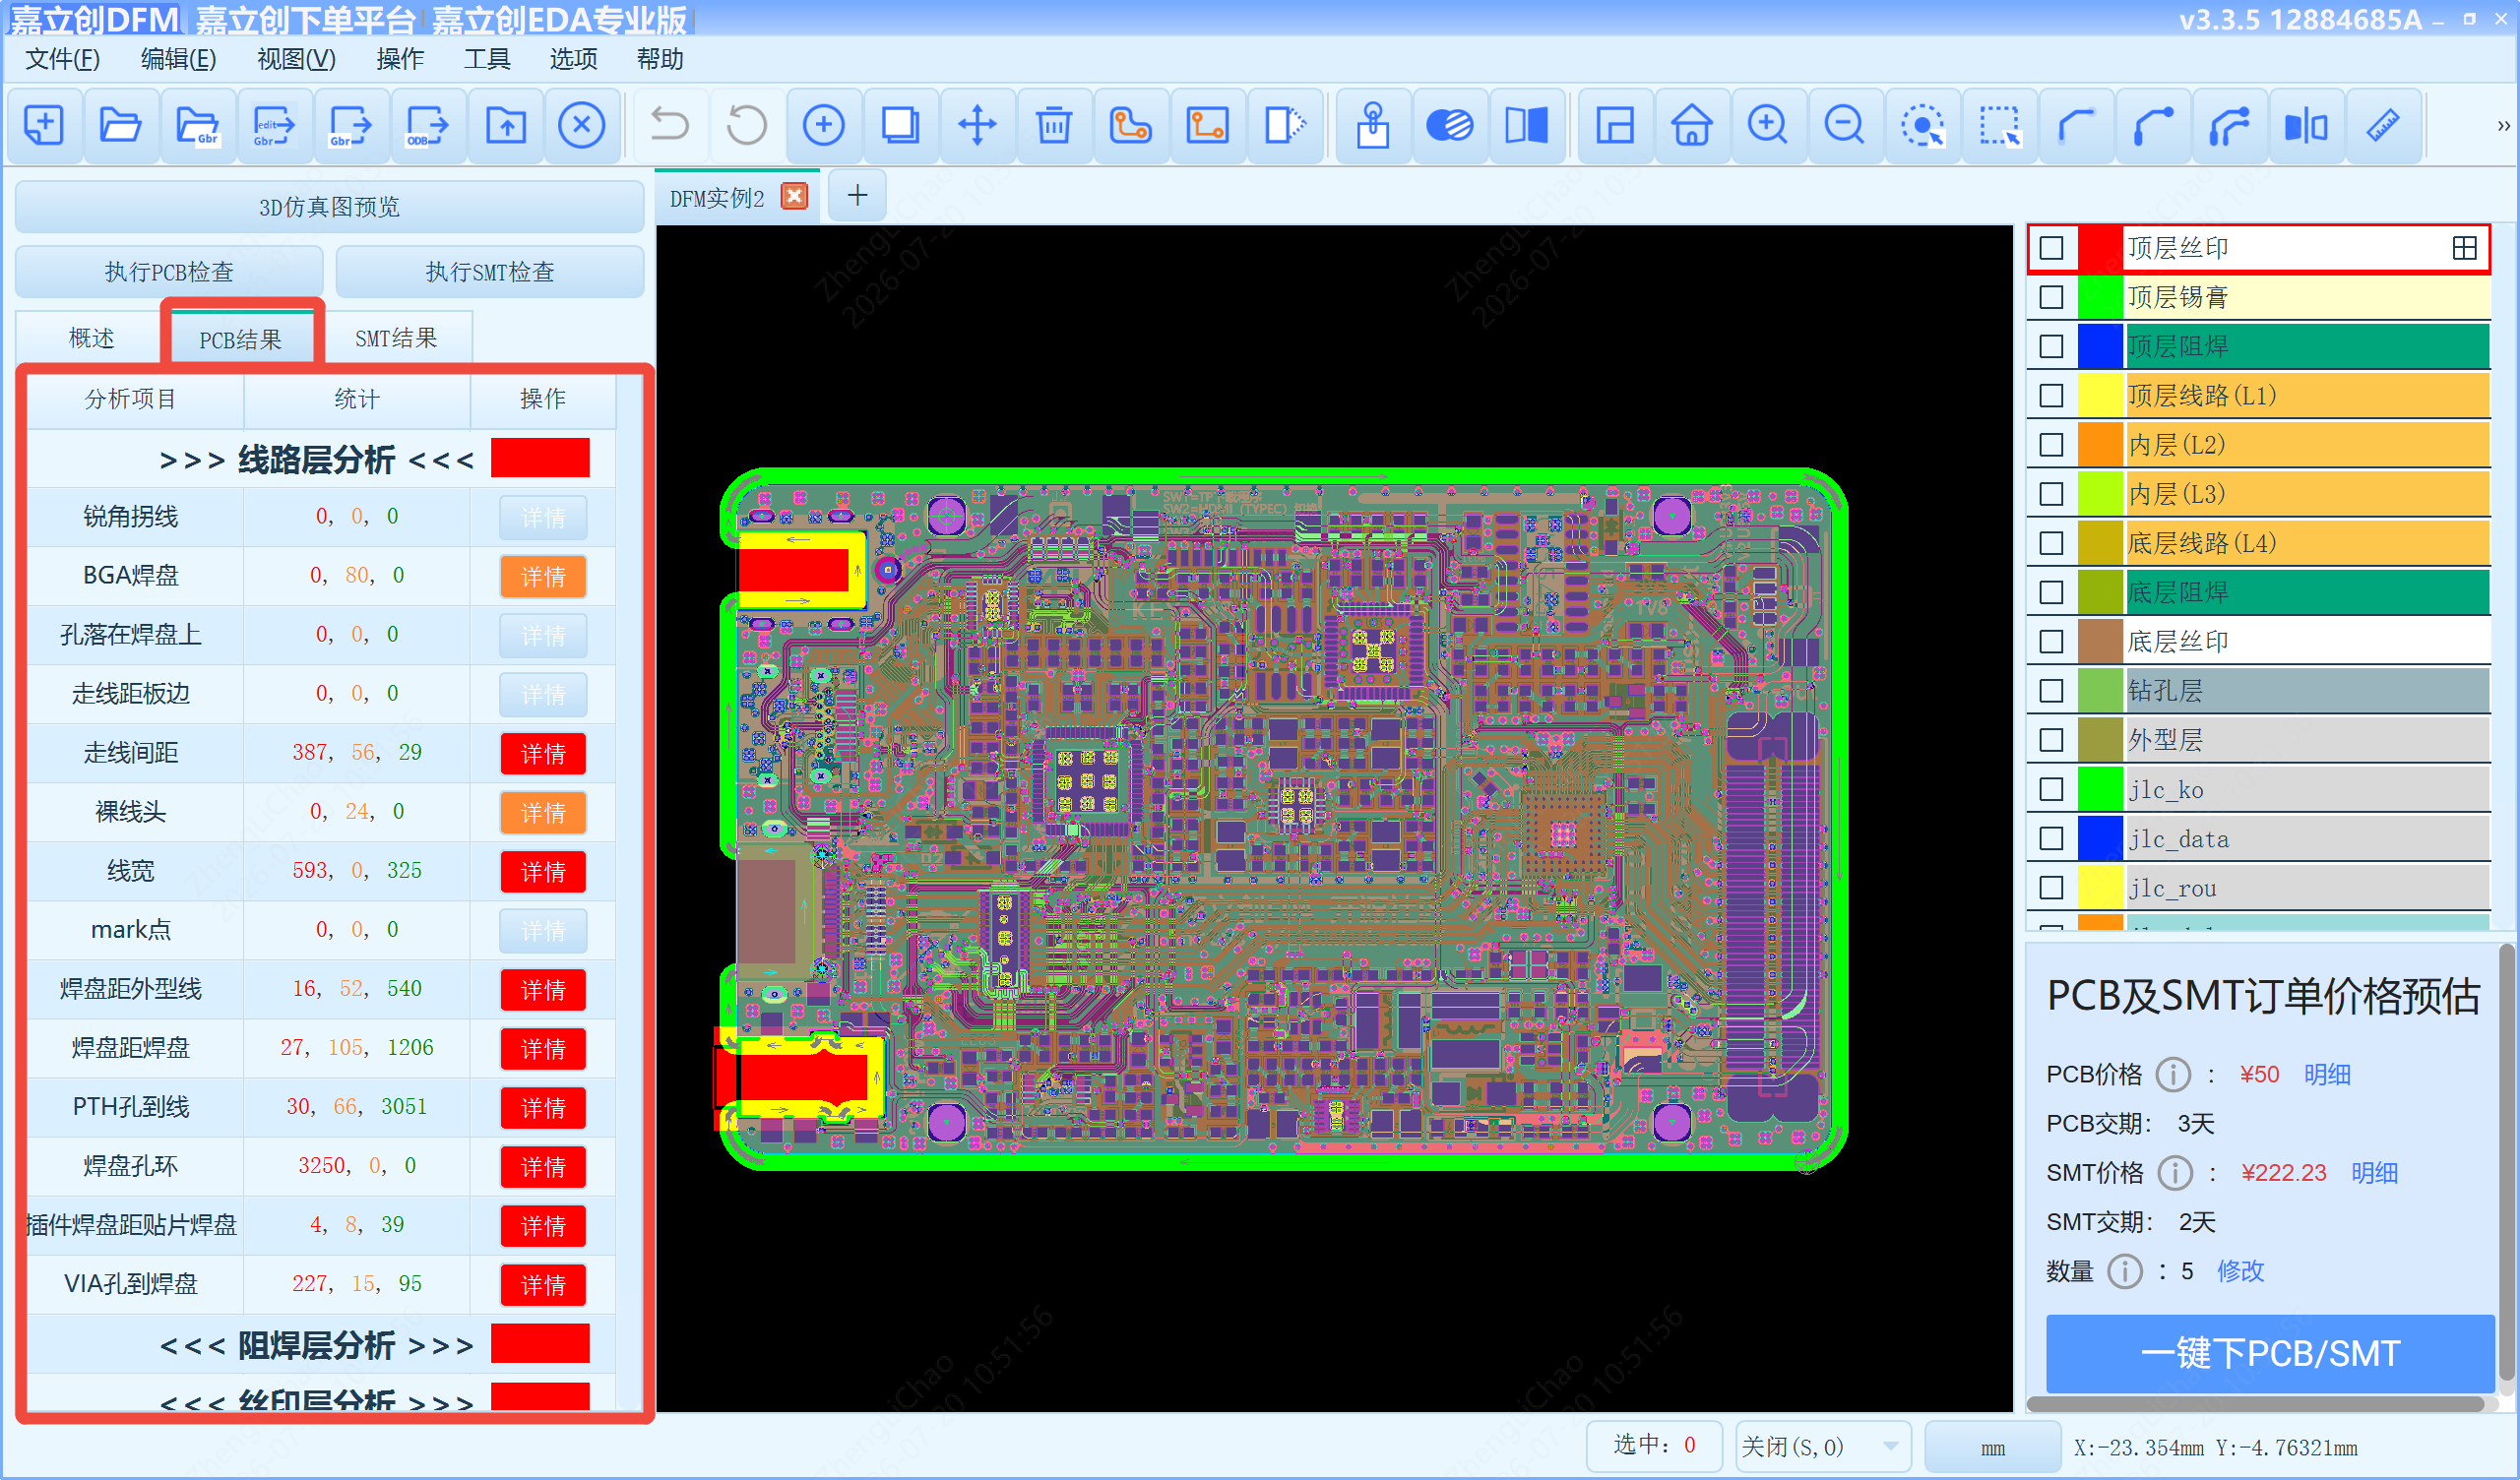2520x1480 pixels.
Task: Click the undo arrow toolbar icon
Action: (669, 126)
